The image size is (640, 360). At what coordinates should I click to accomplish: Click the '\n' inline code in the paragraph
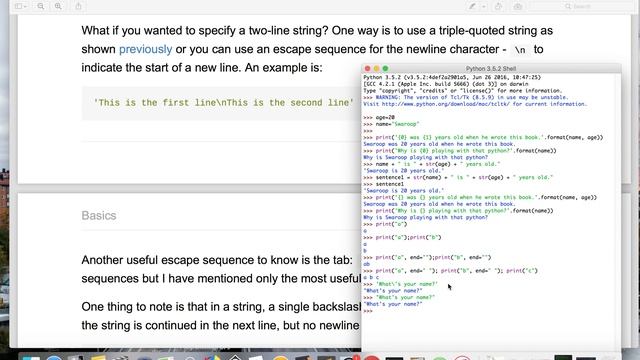tap(520, 50)
